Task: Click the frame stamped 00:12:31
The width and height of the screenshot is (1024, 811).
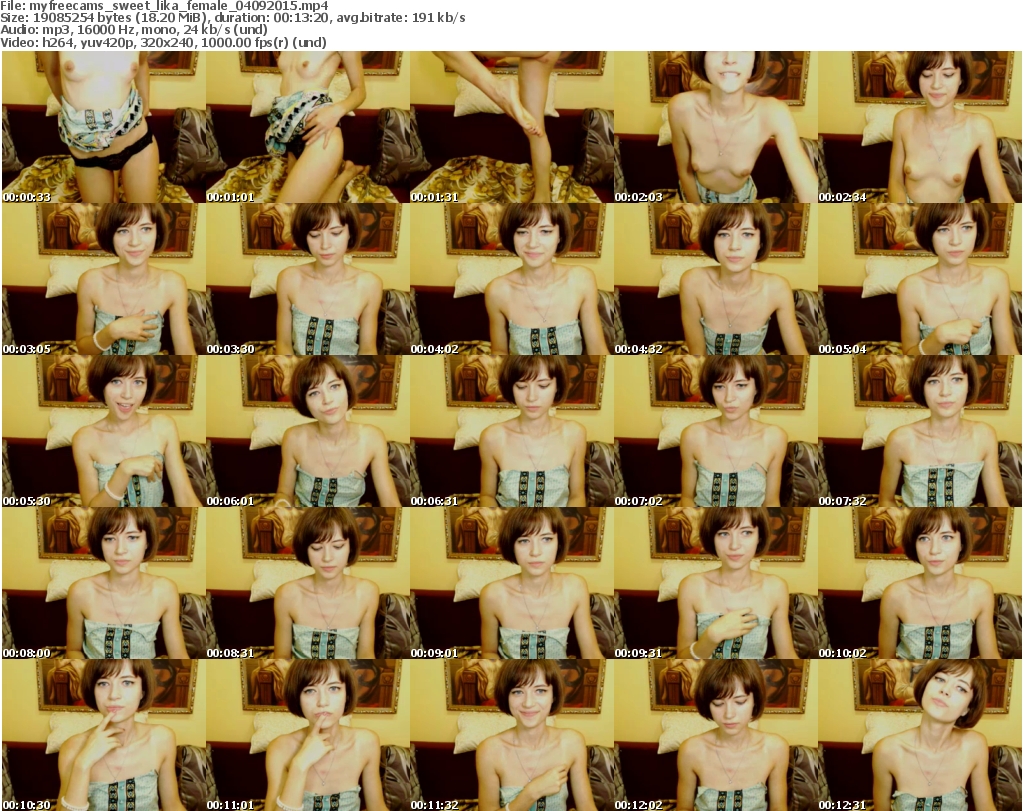Action: point(920,735)
